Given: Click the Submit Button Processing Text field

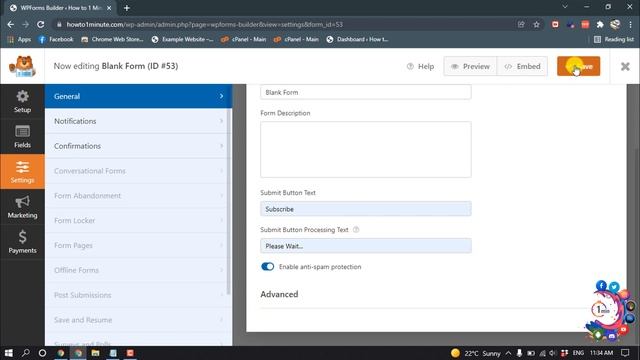Looking at the screenshot, I should pos(366,246).
